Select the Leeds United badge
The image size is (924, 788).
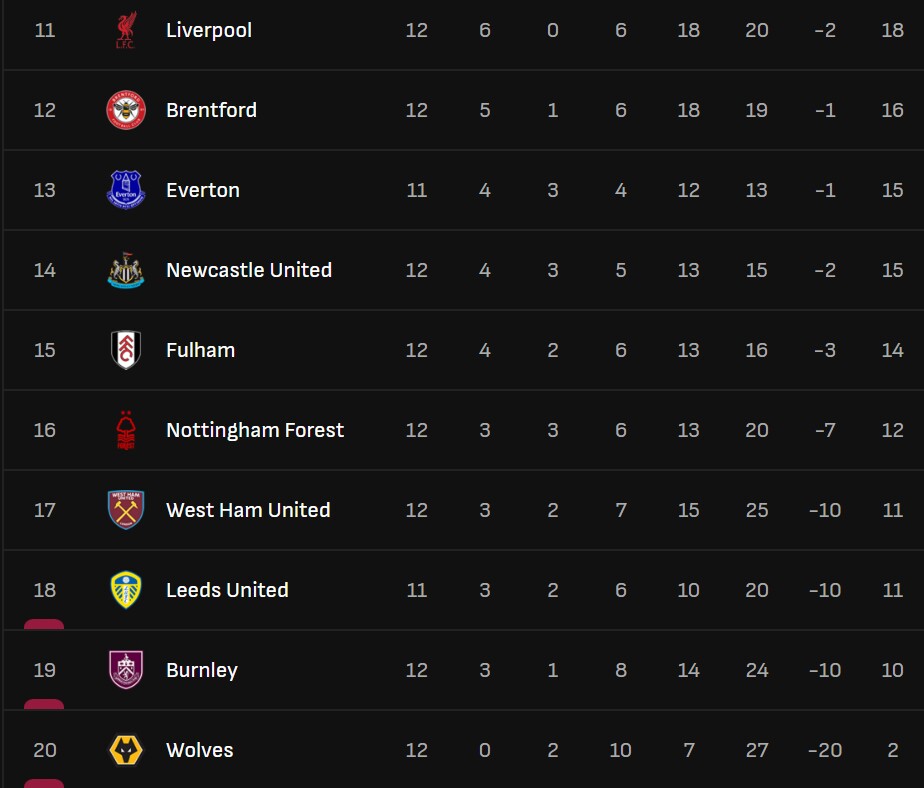[x=126, y=590]
